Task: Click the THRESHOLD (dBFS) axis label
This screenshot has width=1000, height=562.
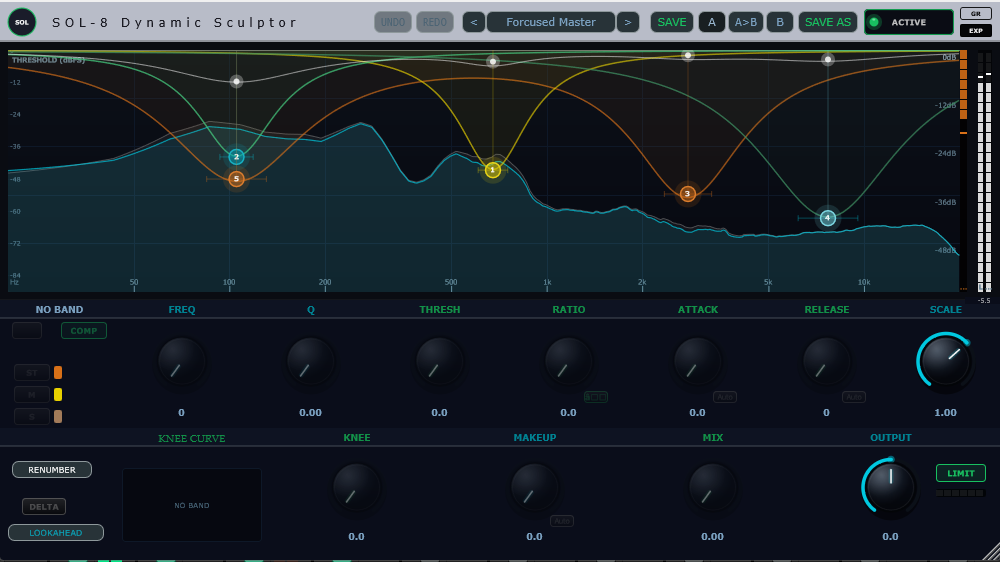Action: (x=48, y=60)
